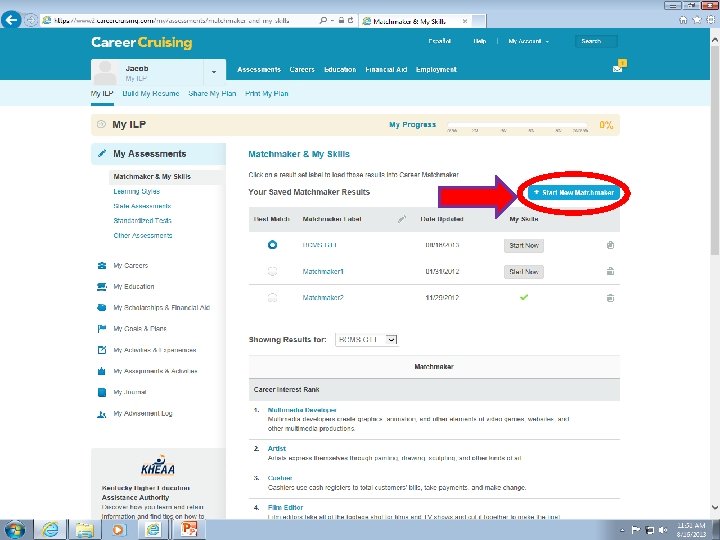The image size is (720, 540).
Task: Click Start New Matchmaker button
Action: click(574, 192)
